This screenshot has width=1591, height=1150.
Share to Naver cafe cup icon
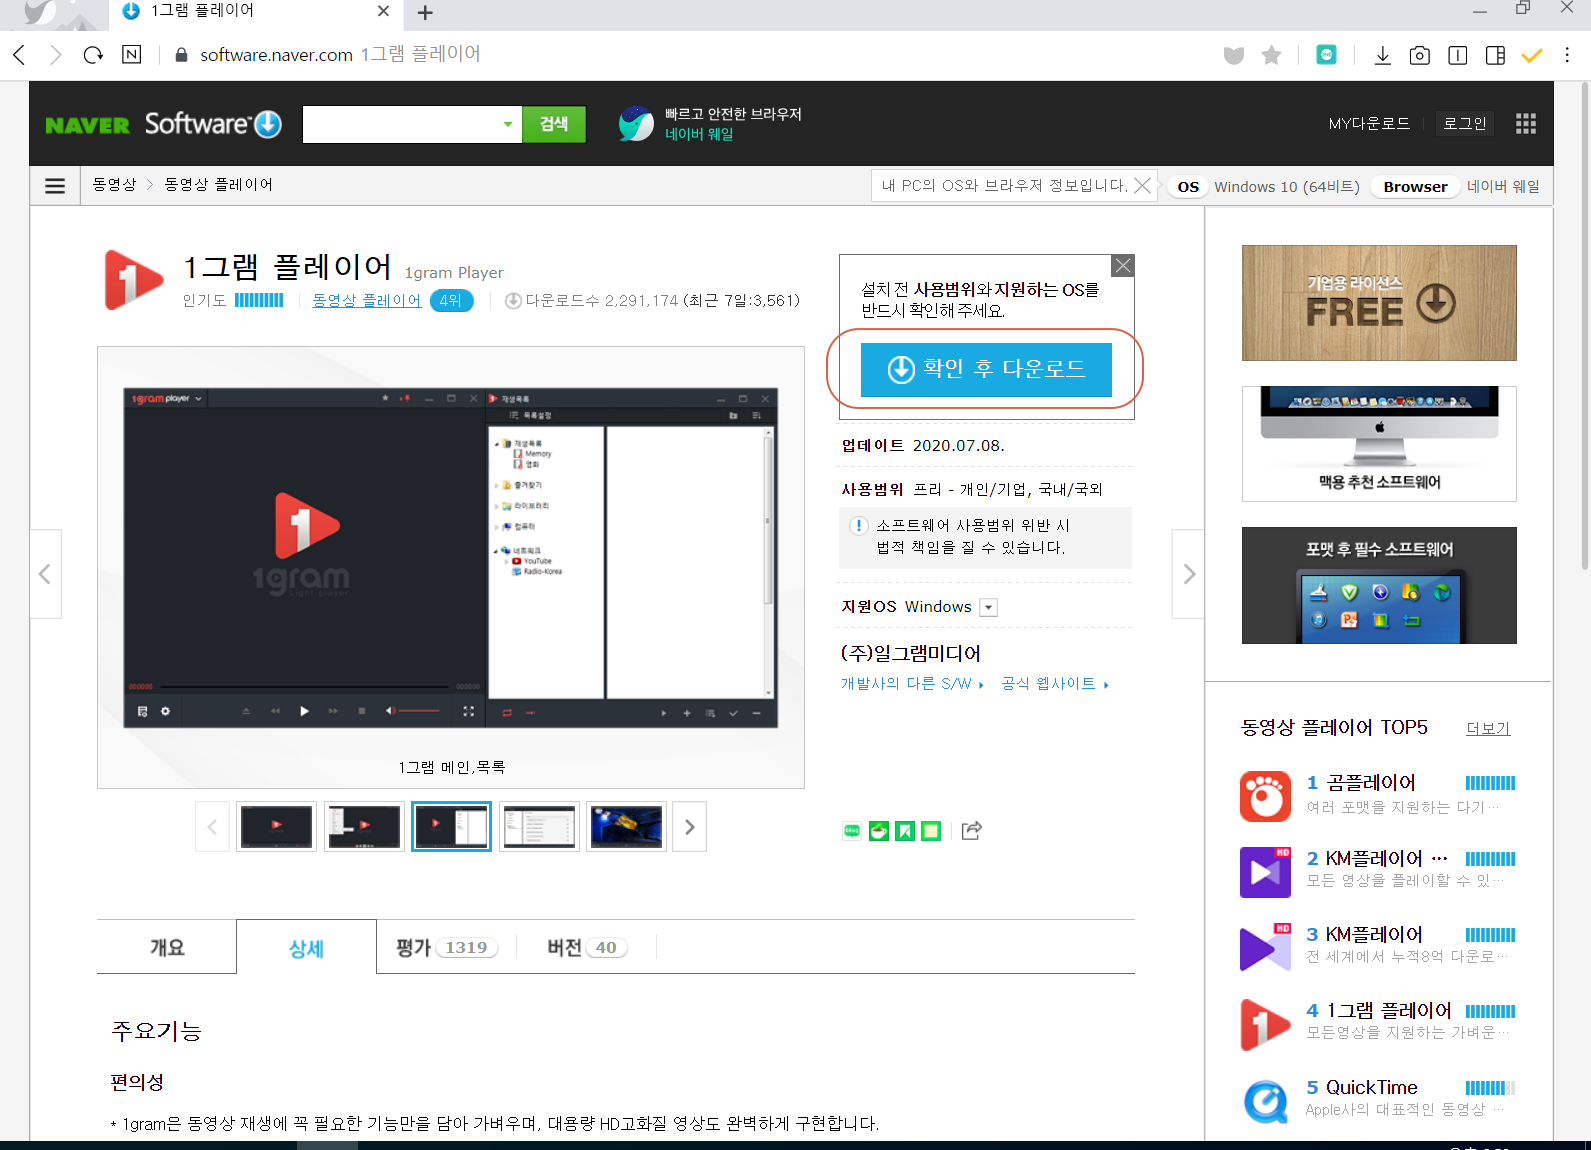(x=878, y=830)
